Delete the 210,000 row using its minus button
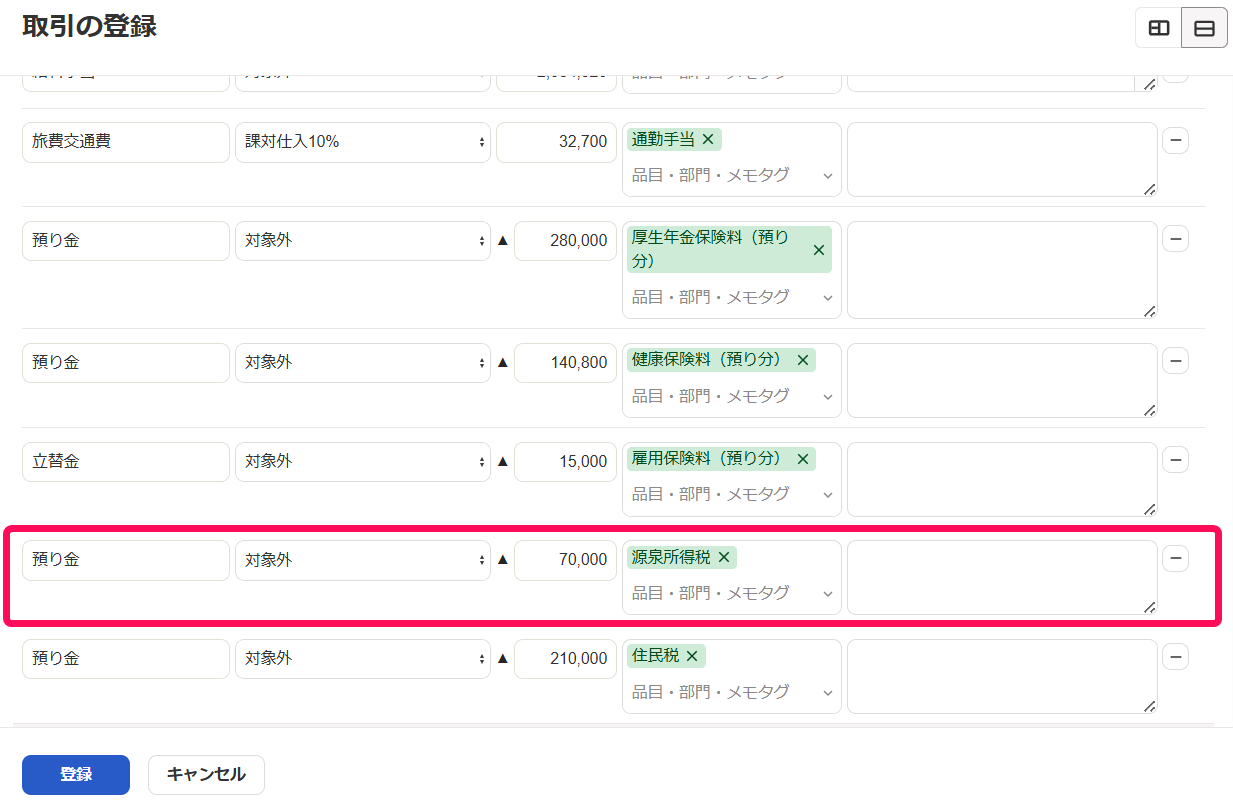 (1176, 657)
